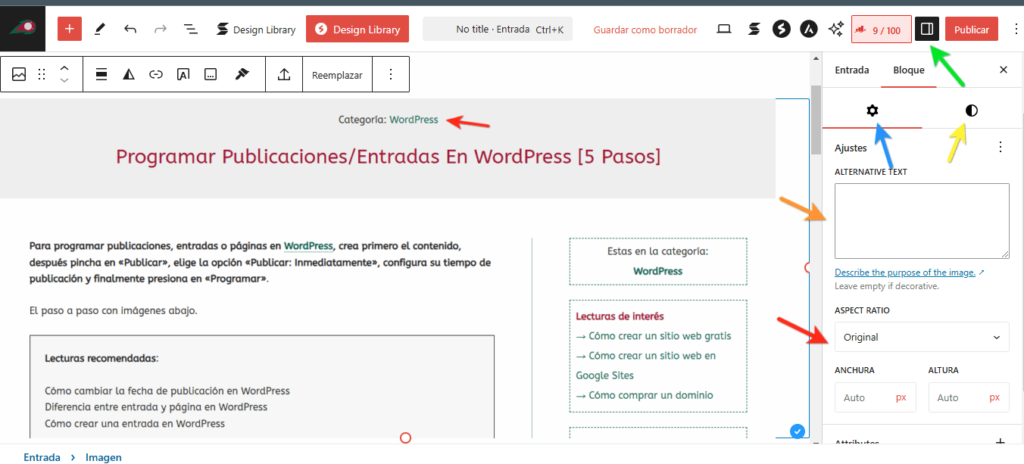Move the image block up
Screen dimensions: 1024x464
(x=64, y=68)
